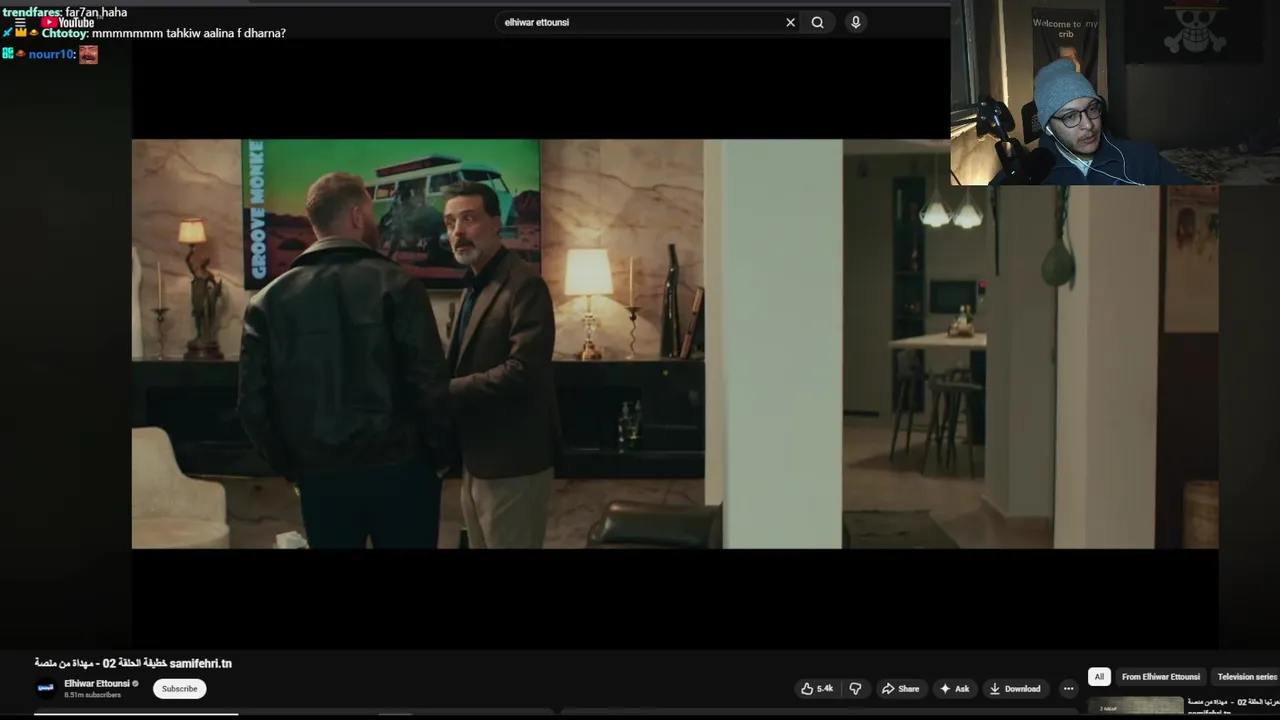Viewport: 1280px width, 720px height.
Task: Start voice search with microphone icon
Action: [x=855, y=22]
